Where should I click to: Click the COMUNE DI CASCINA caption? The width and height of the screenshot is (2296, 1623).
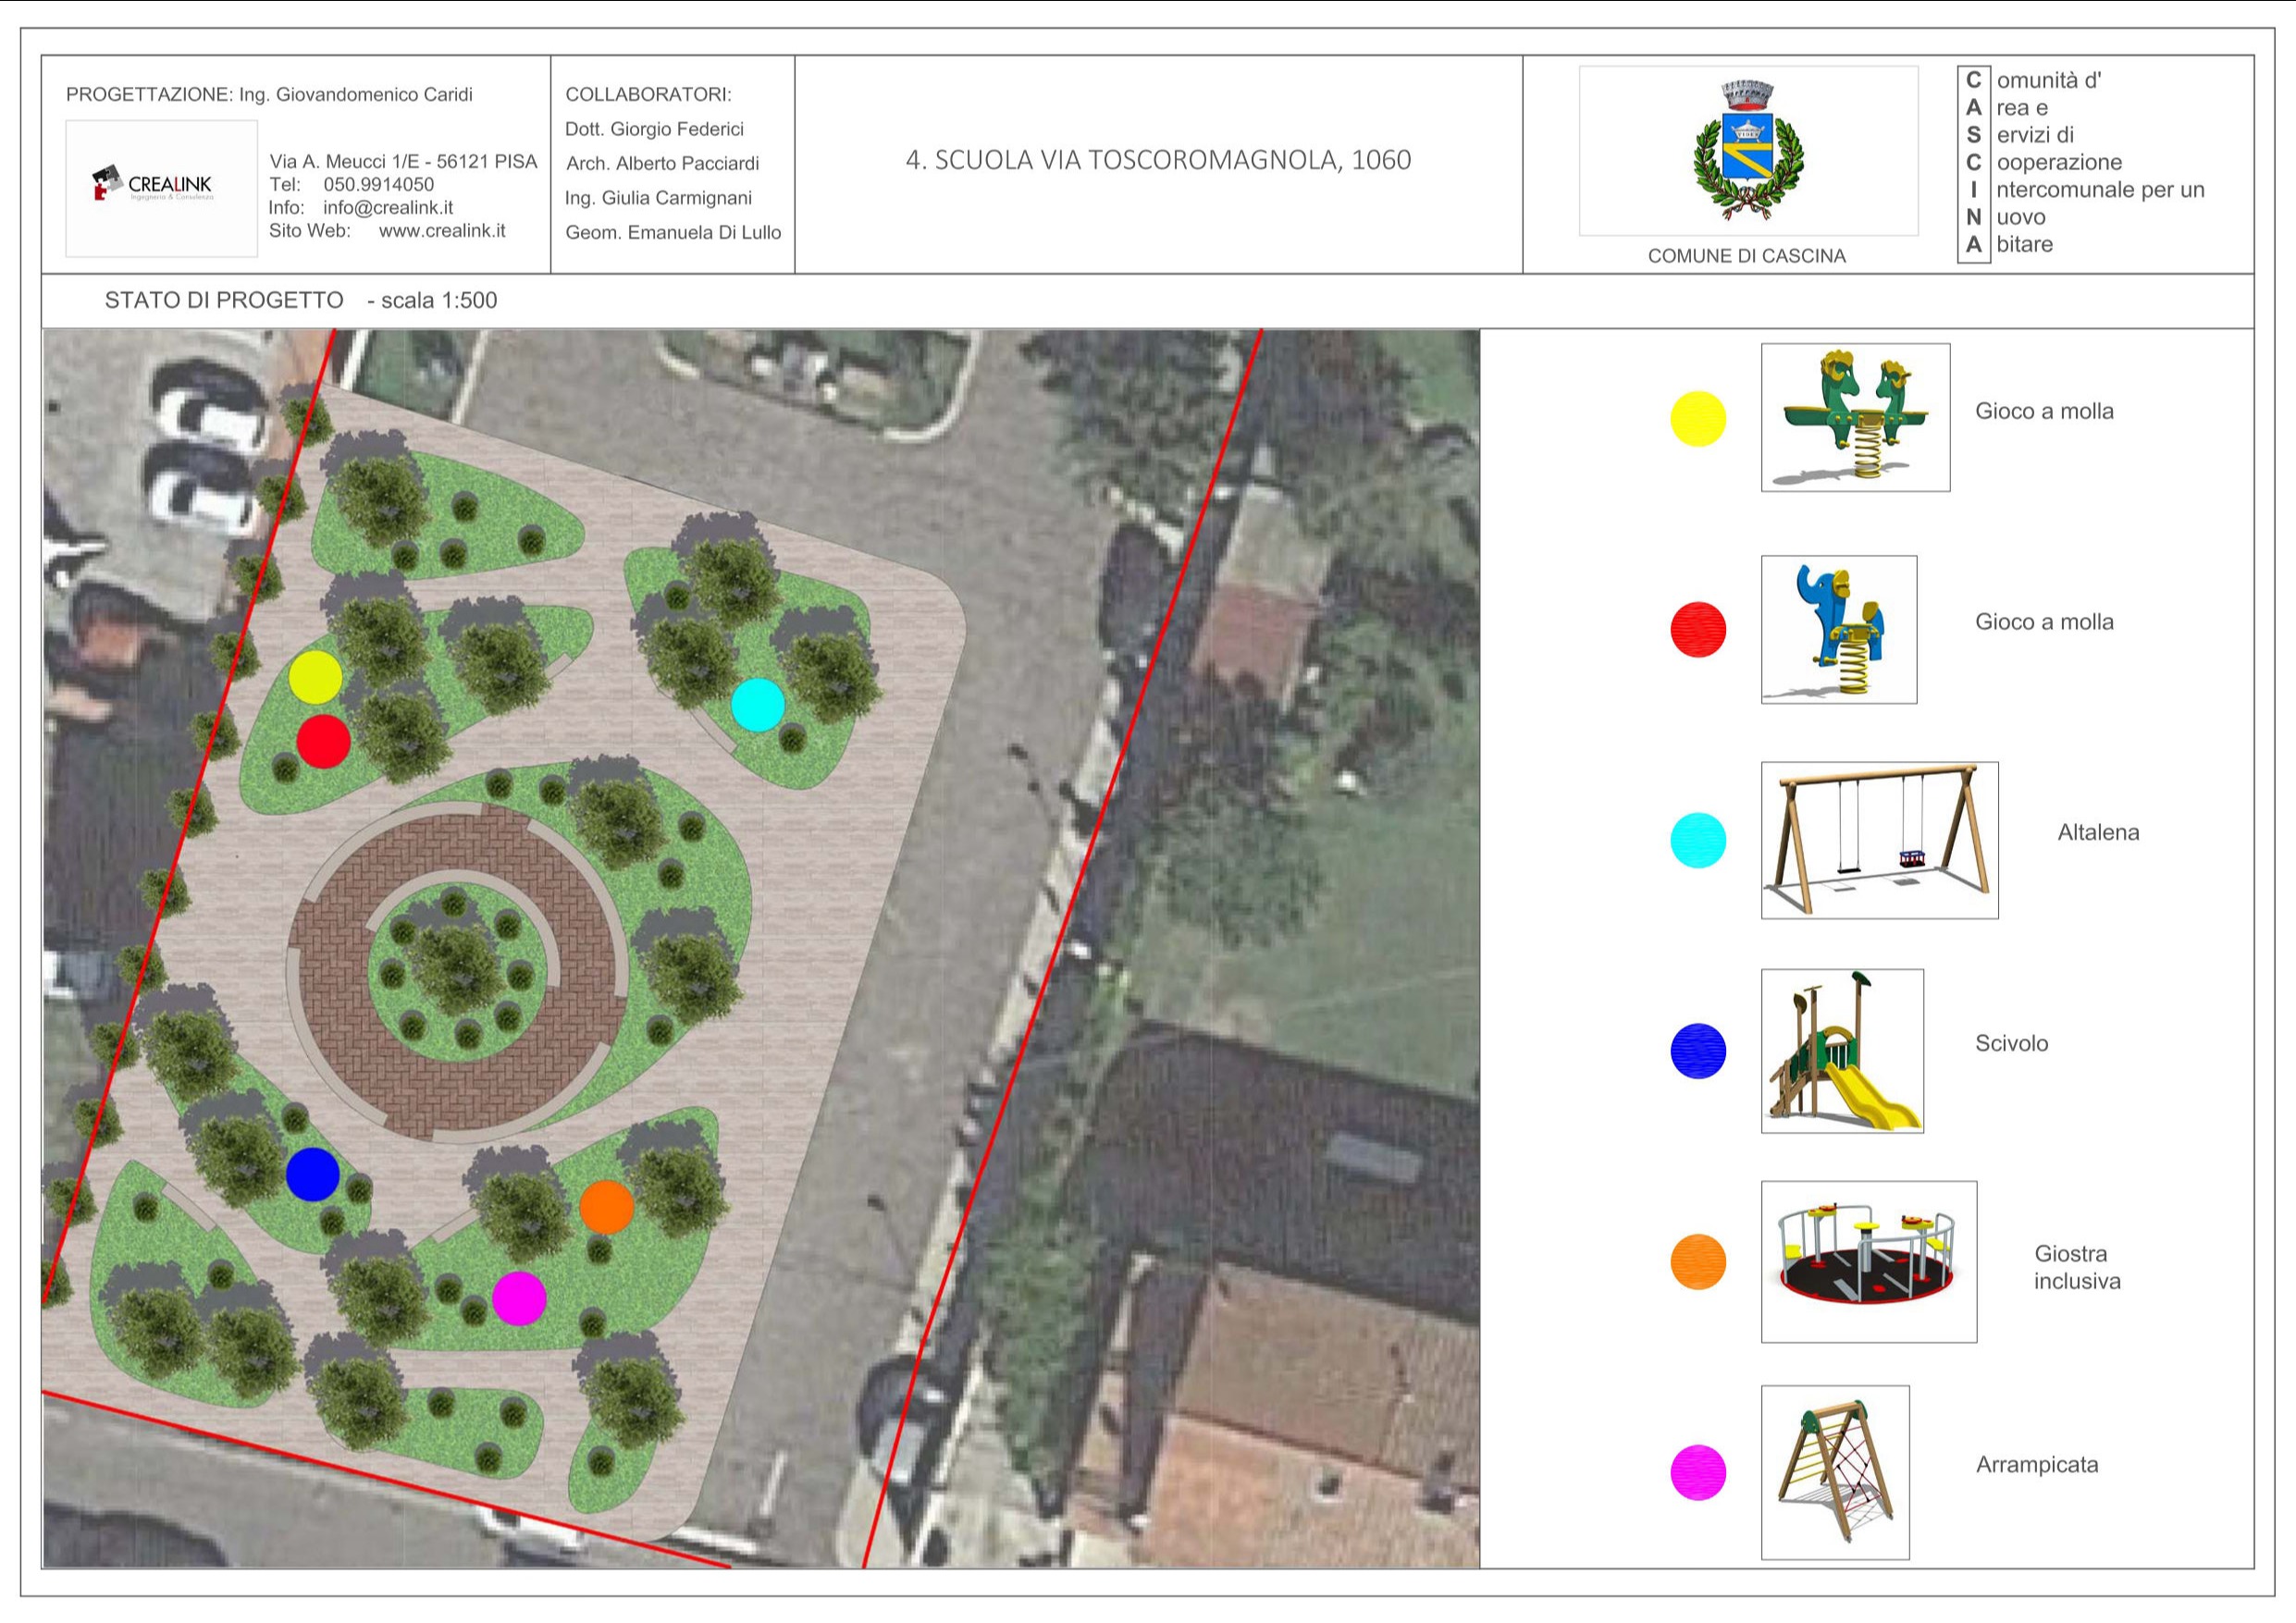click(1747, 256)
